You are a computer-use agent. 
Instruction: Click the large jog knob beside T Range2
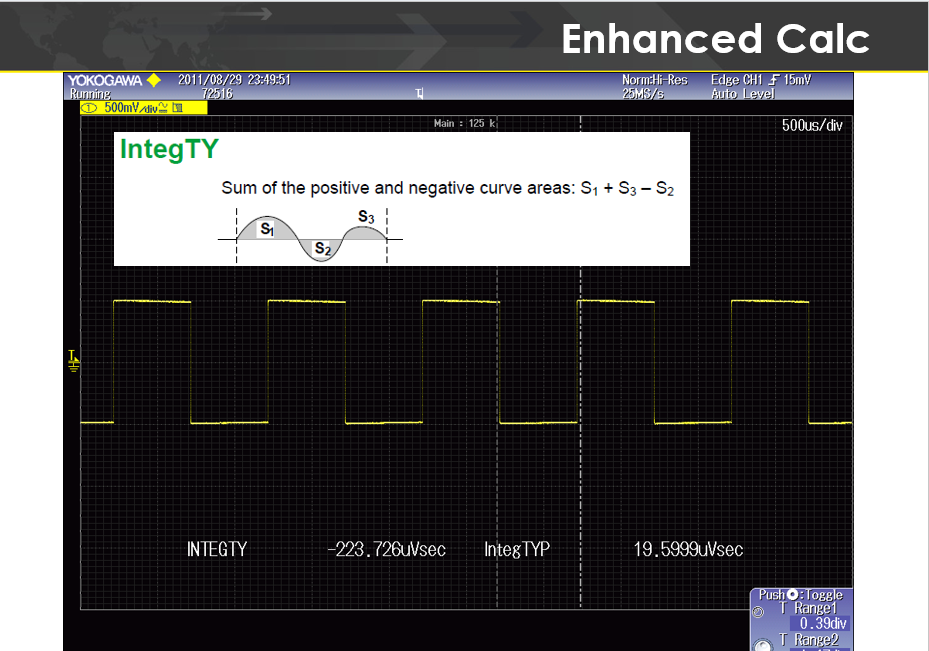coord(762,643)
